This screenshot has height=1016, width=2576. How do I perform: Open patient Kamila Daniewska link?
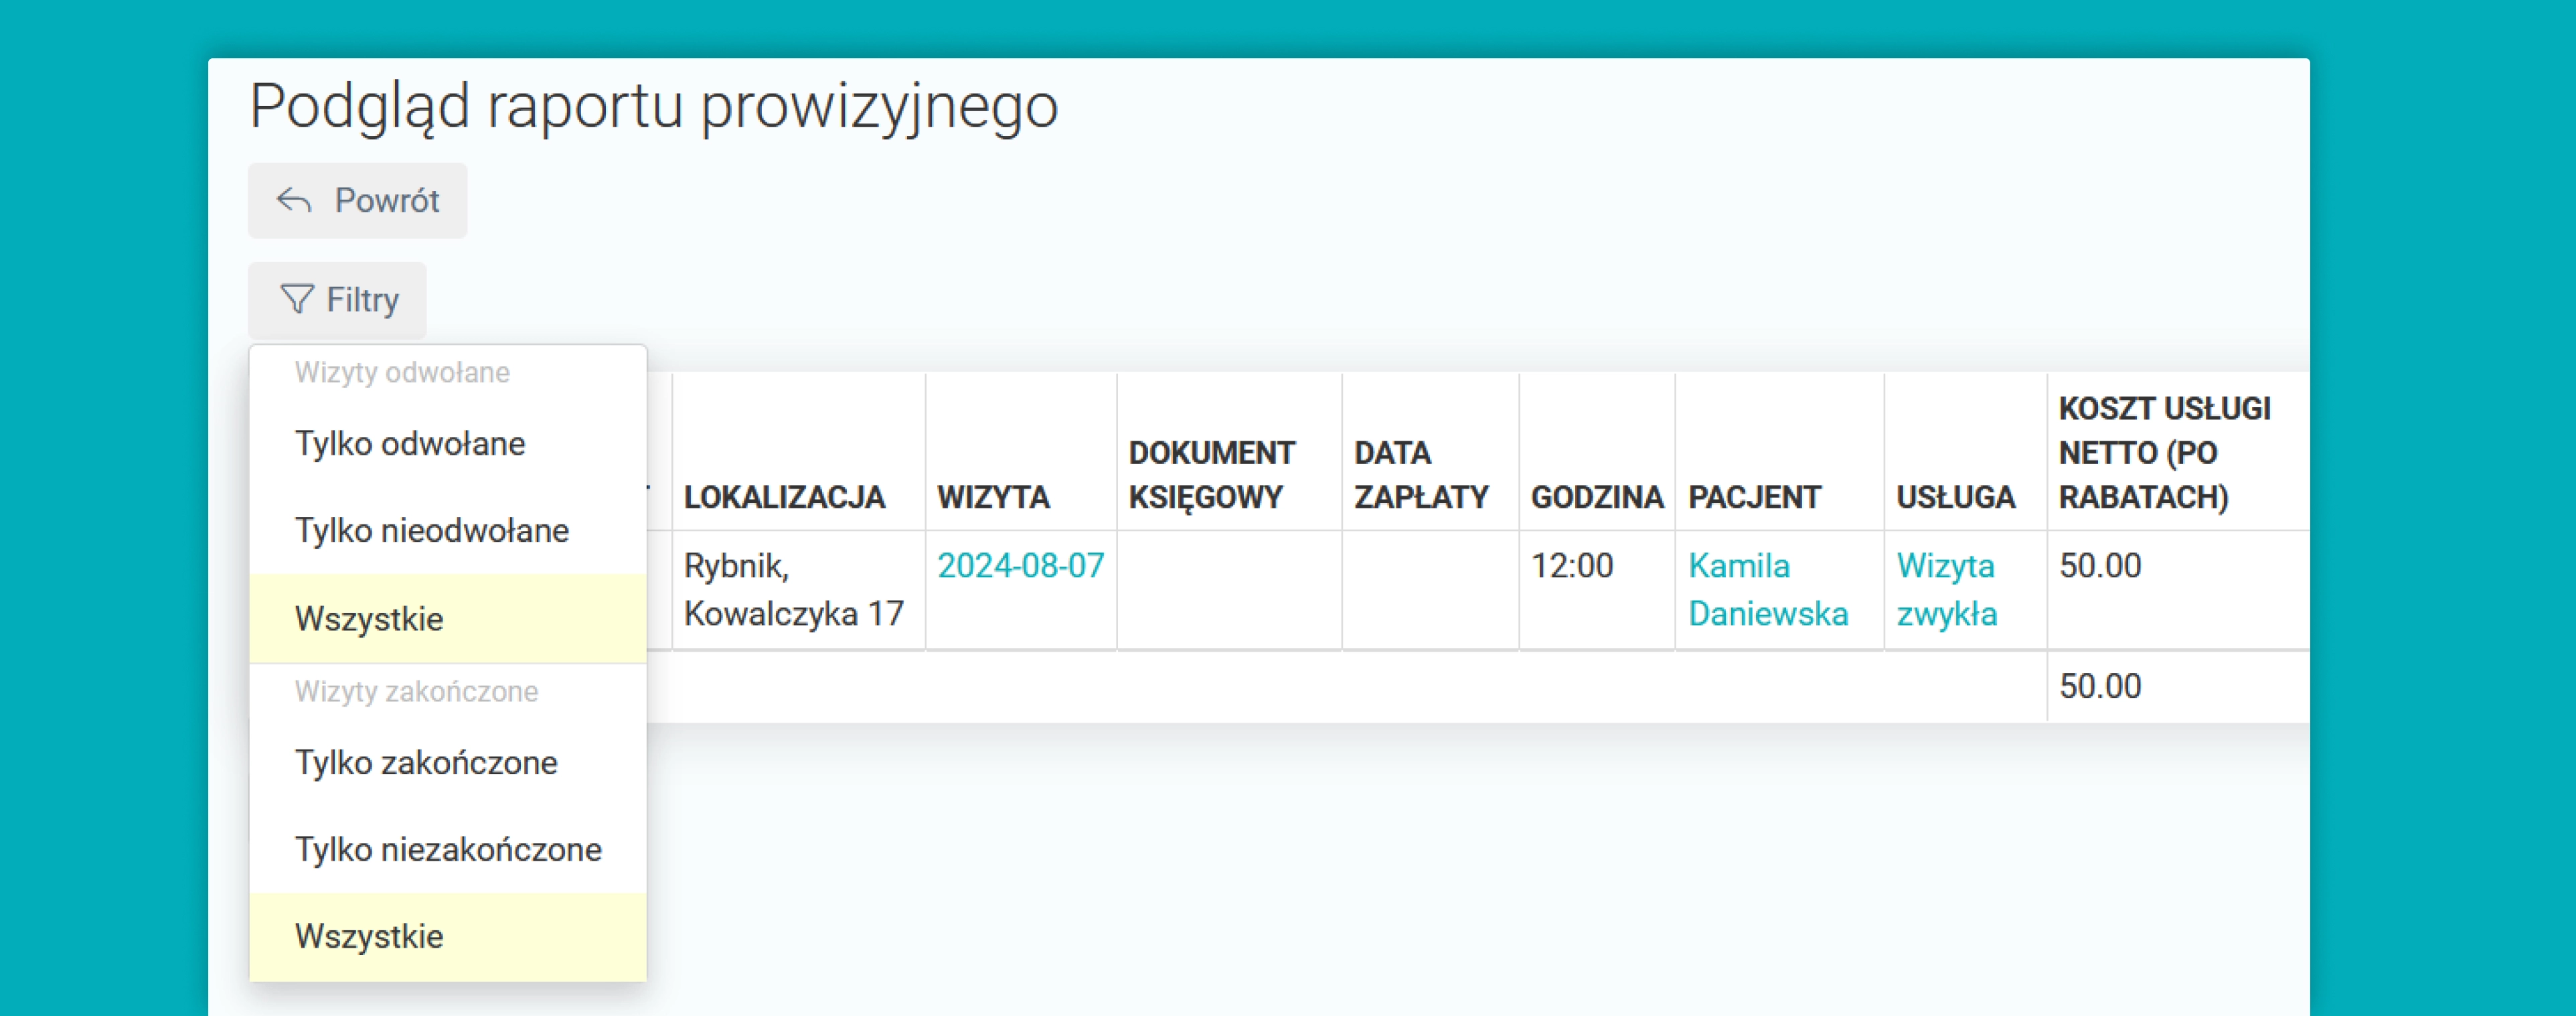[x=1767, y=590]
